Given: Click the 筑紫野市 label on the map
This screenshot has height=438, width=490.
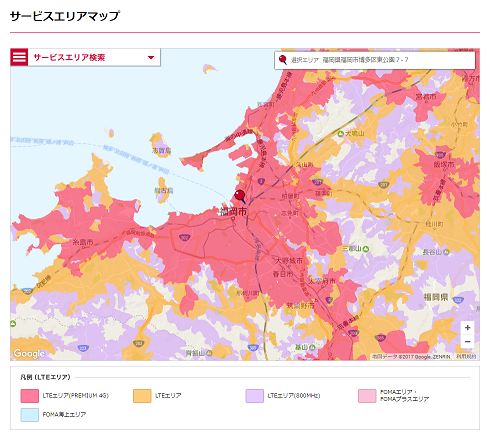Looking at the screenshot, I should (300, 305).
